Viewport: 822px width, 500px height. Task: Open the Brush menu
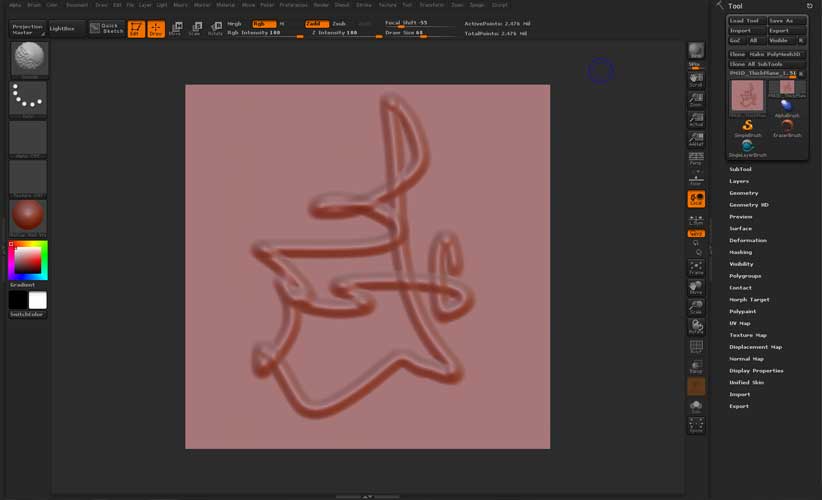(34, 5)
